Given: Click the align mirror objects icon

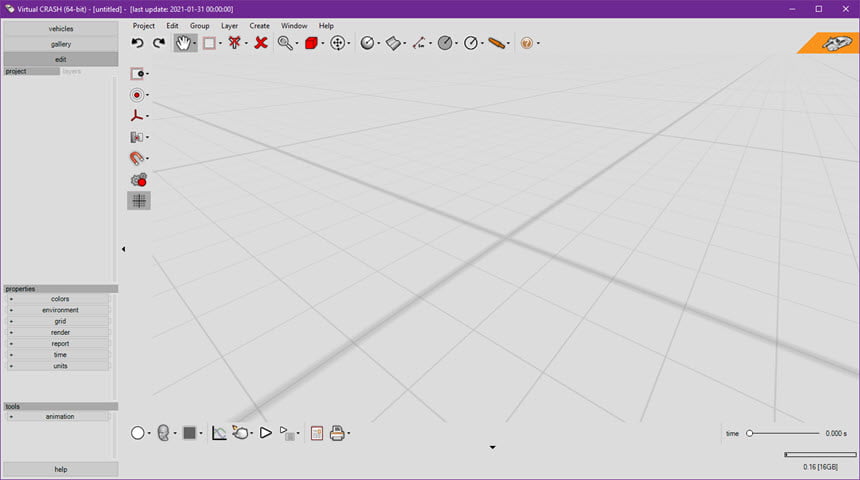Looking at the screenshot, I should [137, 137].
